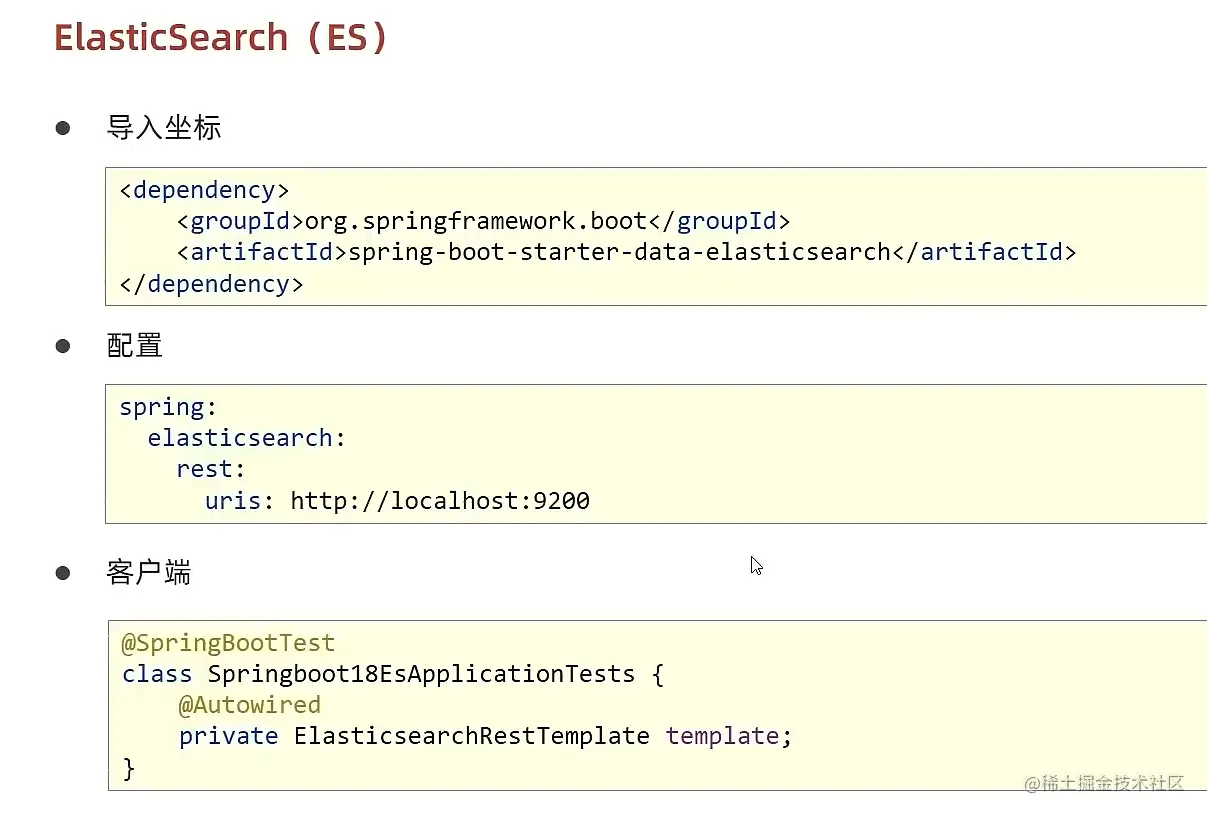The width and height of the screenshot is (1207, 816).
Task: Click the elasticsearch: YAML key
Action: tap(247, 438)
